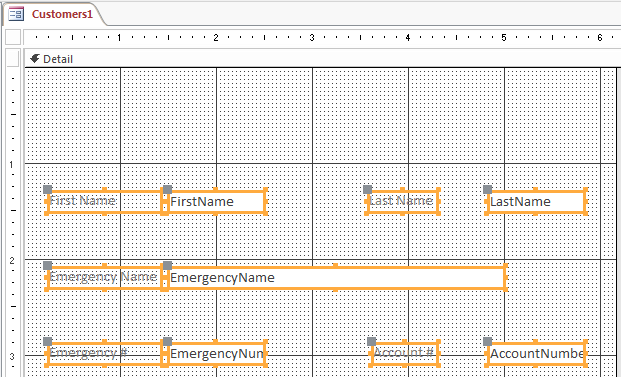Select the Emergency Name label control
The image size is (621, 377).
[x=105, y=278]
